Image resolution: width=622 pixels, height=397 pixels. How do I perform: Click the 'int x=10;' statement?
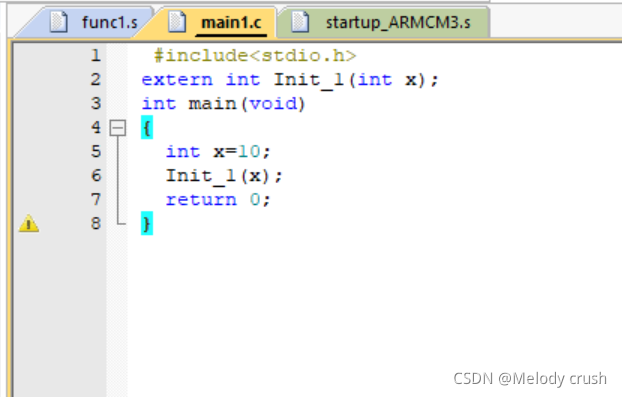click(x=218, y=152)
